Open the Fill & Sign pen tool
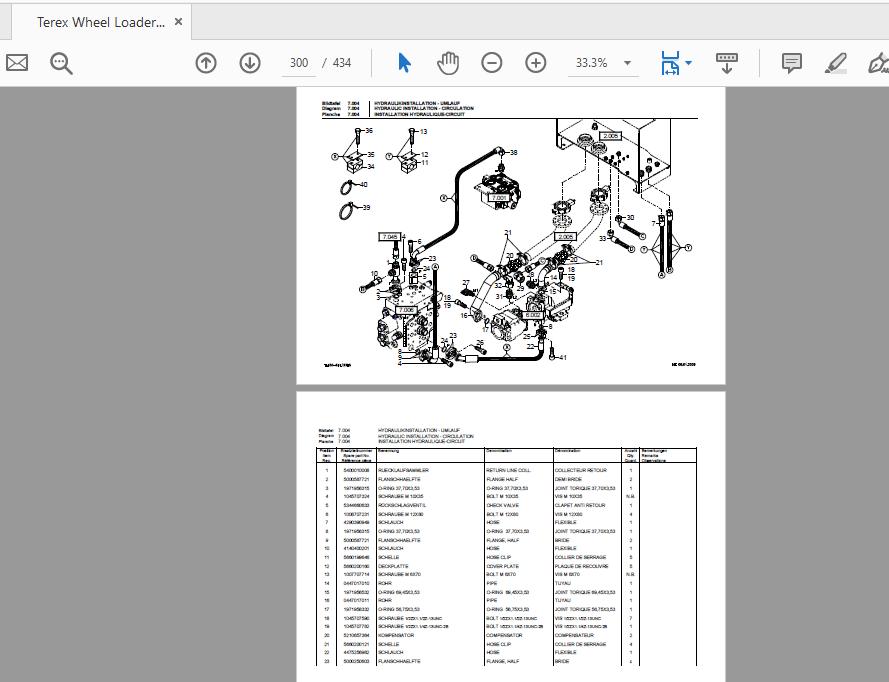This screenshot has height=682, width=889. pyautogui.click(x=877, y=62)
